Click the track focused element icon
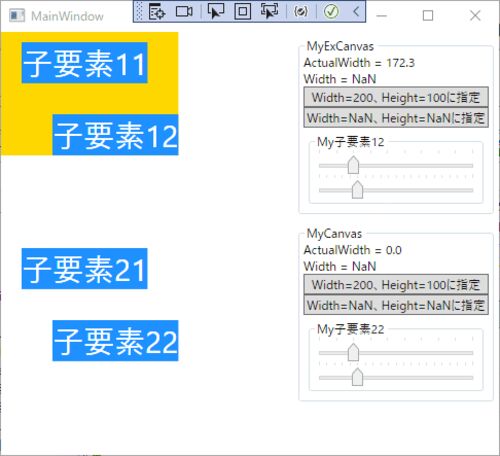 tap(269, 11)
